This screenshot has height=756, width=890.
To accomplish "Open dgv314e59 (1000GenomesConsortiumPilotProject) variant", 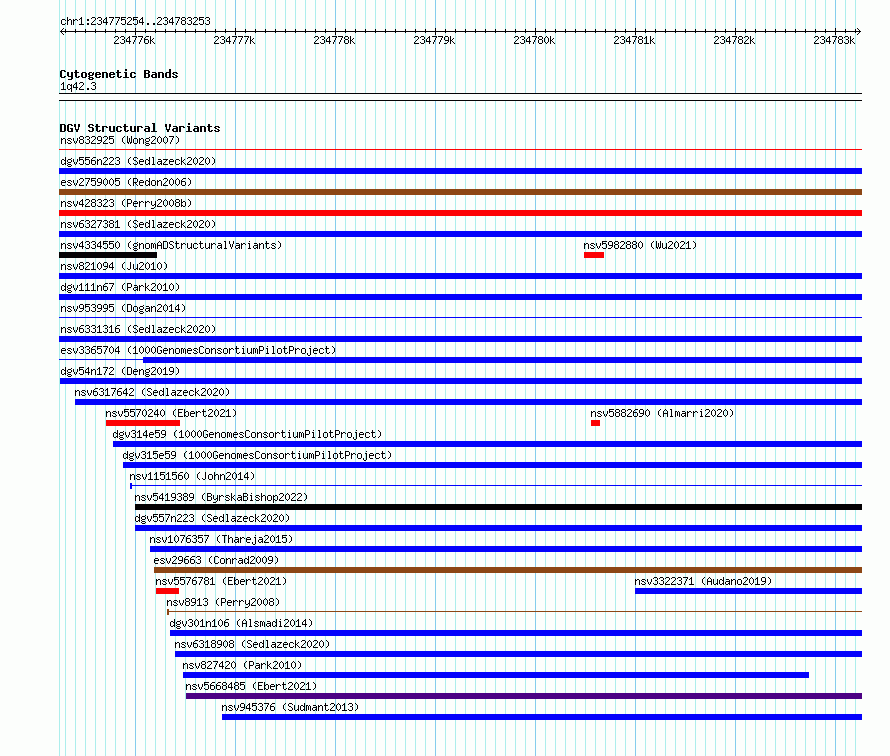I will click(x=247, y=434).
